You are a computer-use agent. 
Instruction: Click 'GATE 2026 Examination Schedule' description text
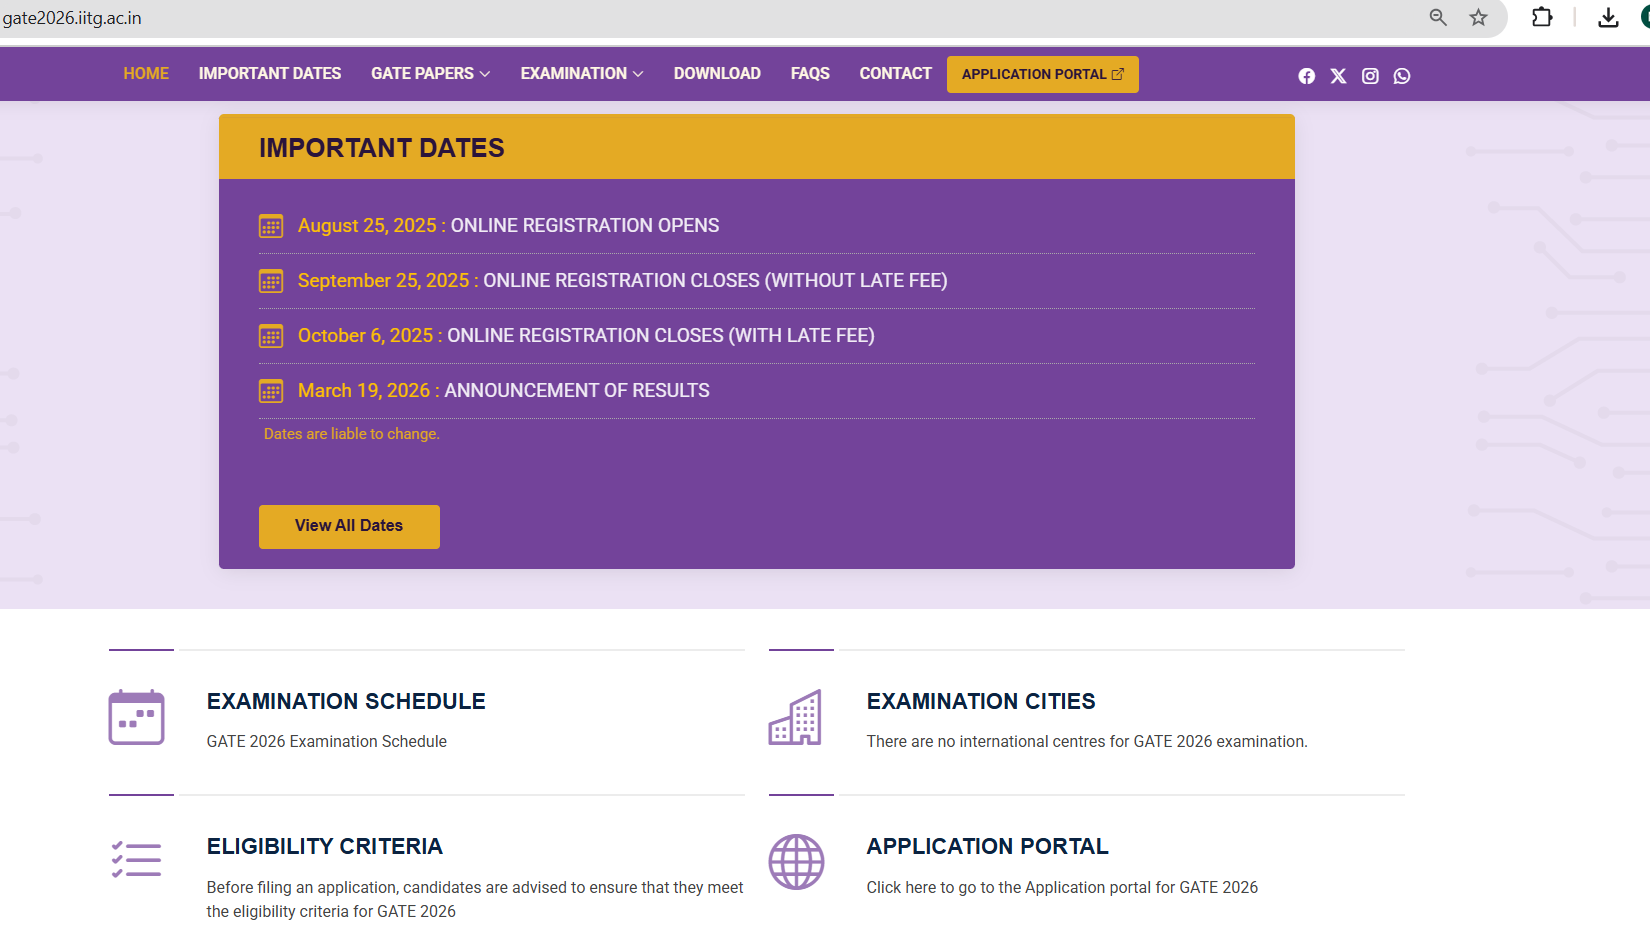[327, 742]
